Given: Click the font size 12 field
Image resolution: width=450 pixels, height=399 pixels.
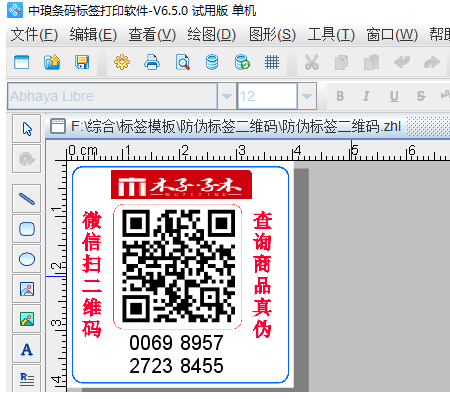Looking at the screenshot, I should point(267,96).
